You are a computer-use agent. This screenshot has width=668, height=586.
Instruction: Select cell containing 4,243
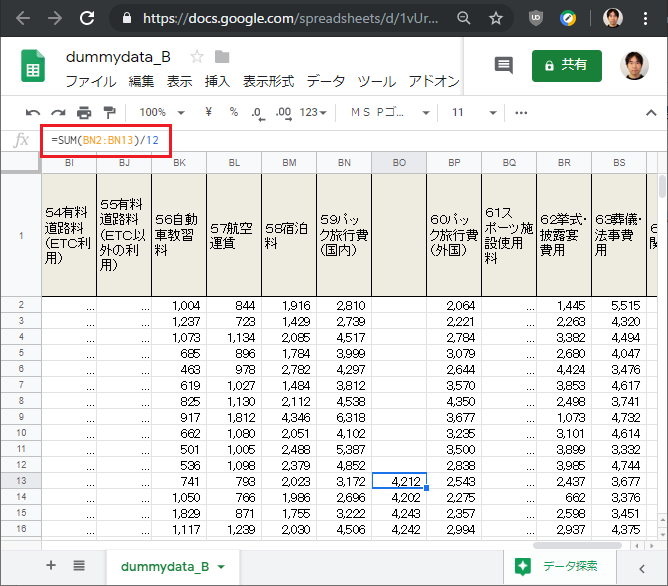click(x=399, y=513)
